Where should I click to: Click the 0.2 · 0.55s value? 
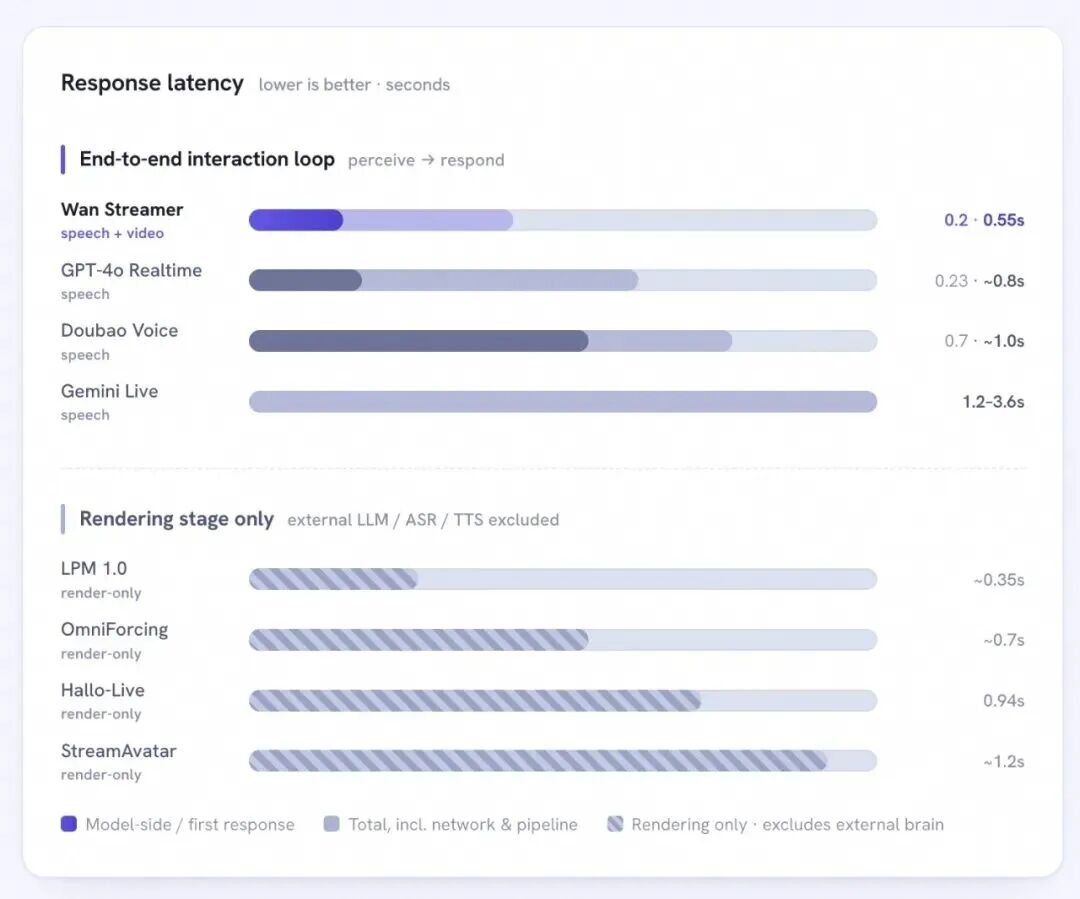pyautogui.click(x=984, y=220)
